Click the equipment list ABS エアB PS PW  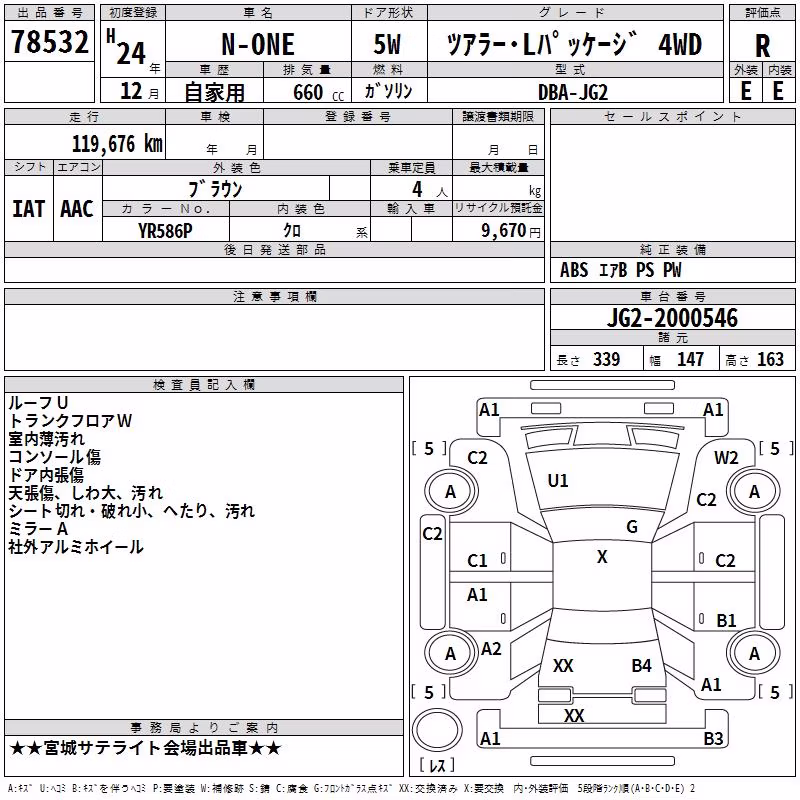coord(620,270)
